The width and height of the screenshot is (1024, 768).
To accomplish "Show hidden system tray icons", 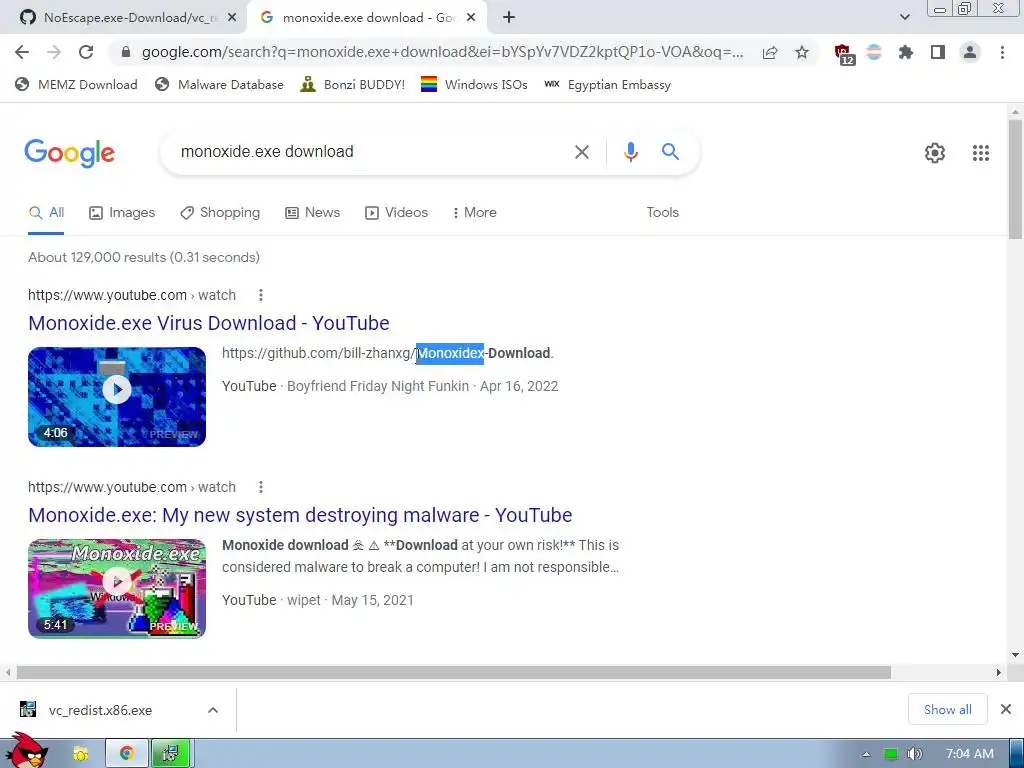I will [866, 754].
